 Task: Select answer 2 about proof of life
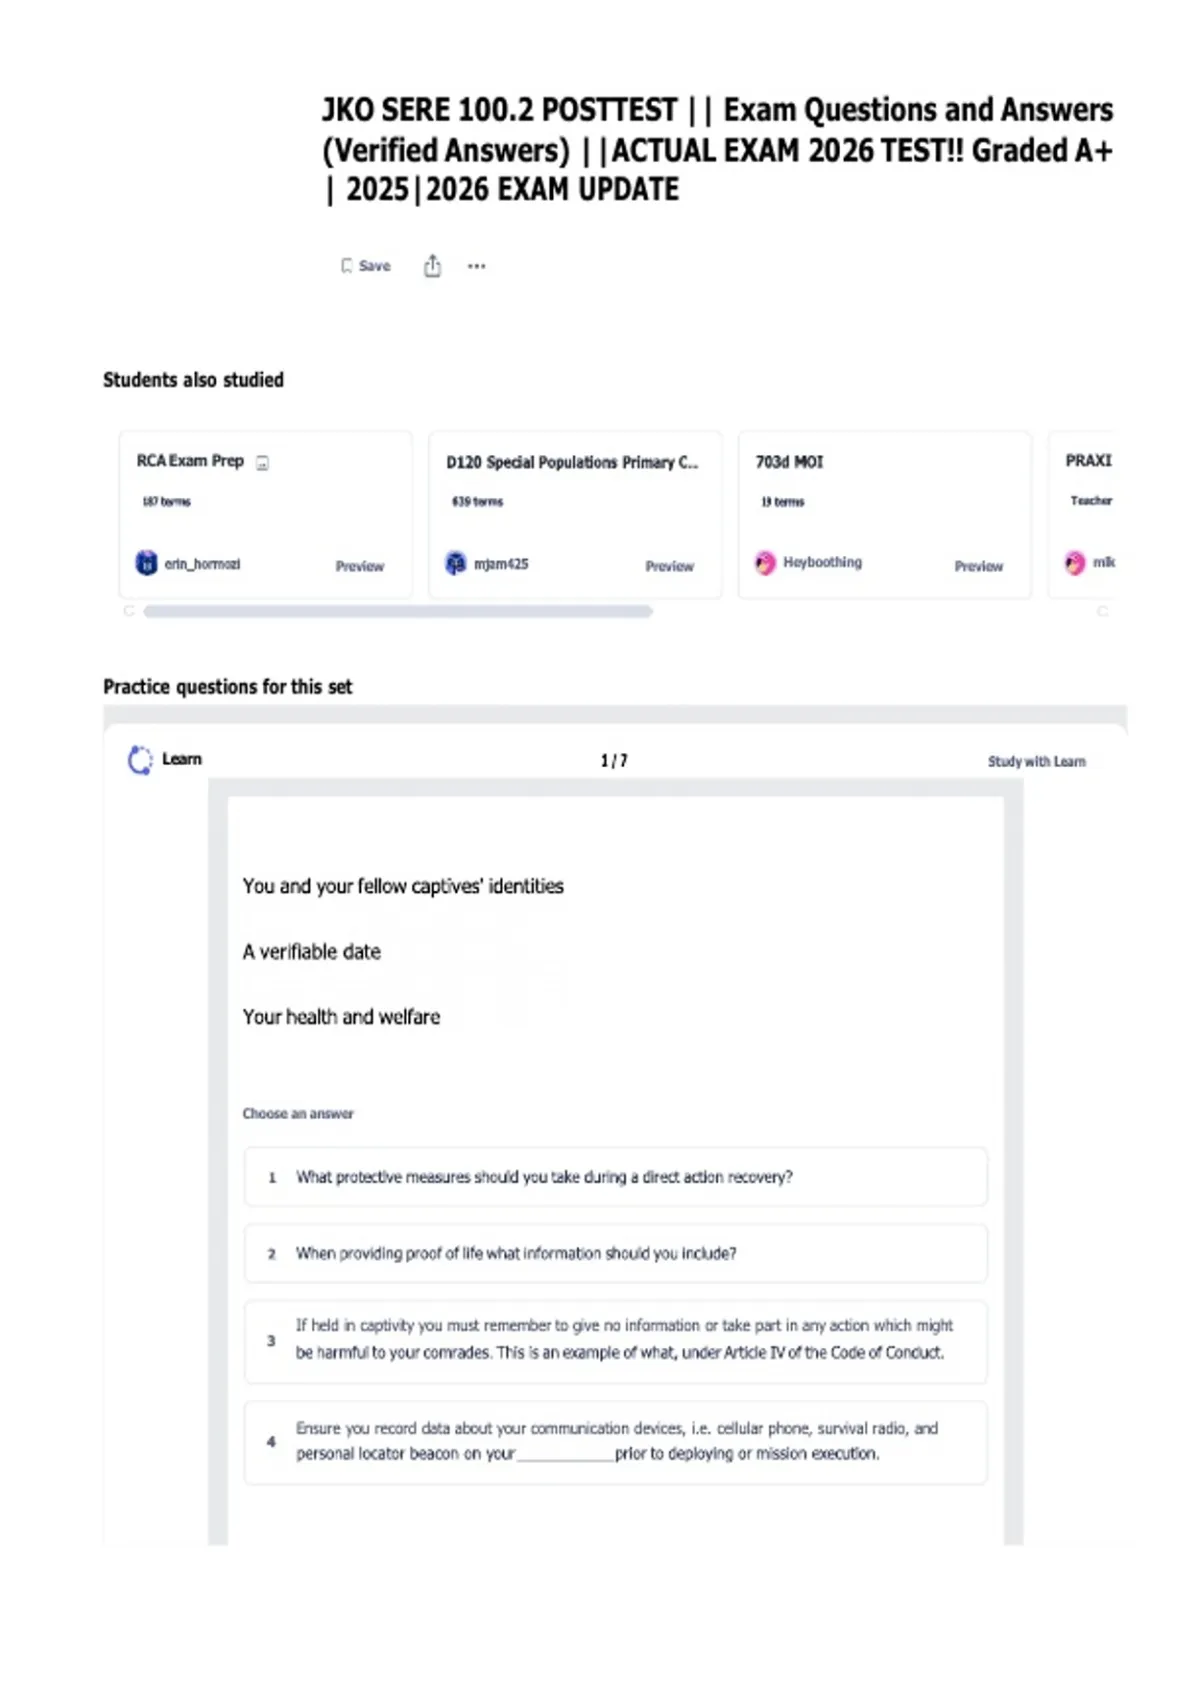615,1253
